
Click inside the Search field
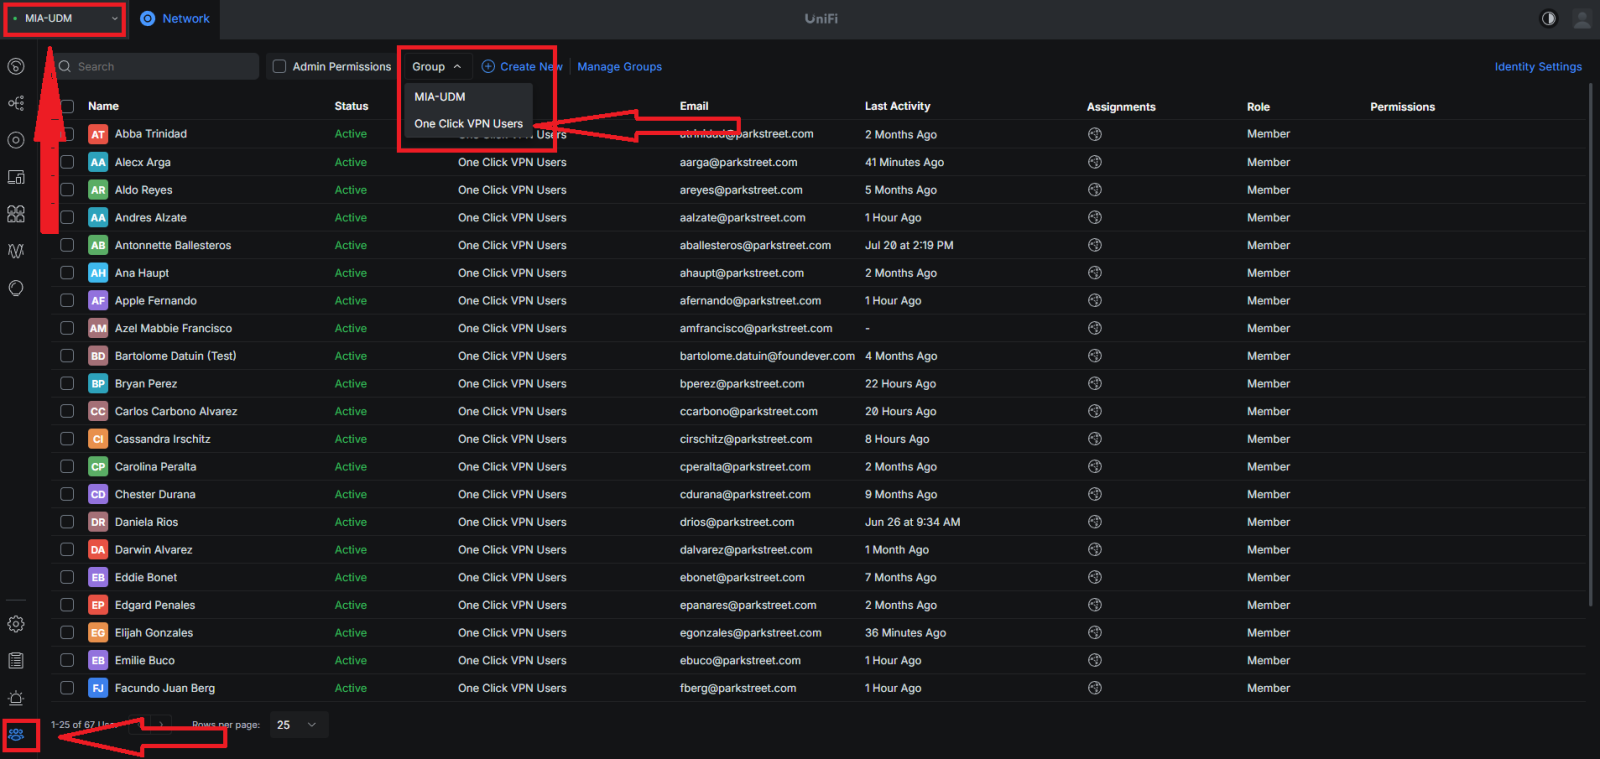(156, 66)
